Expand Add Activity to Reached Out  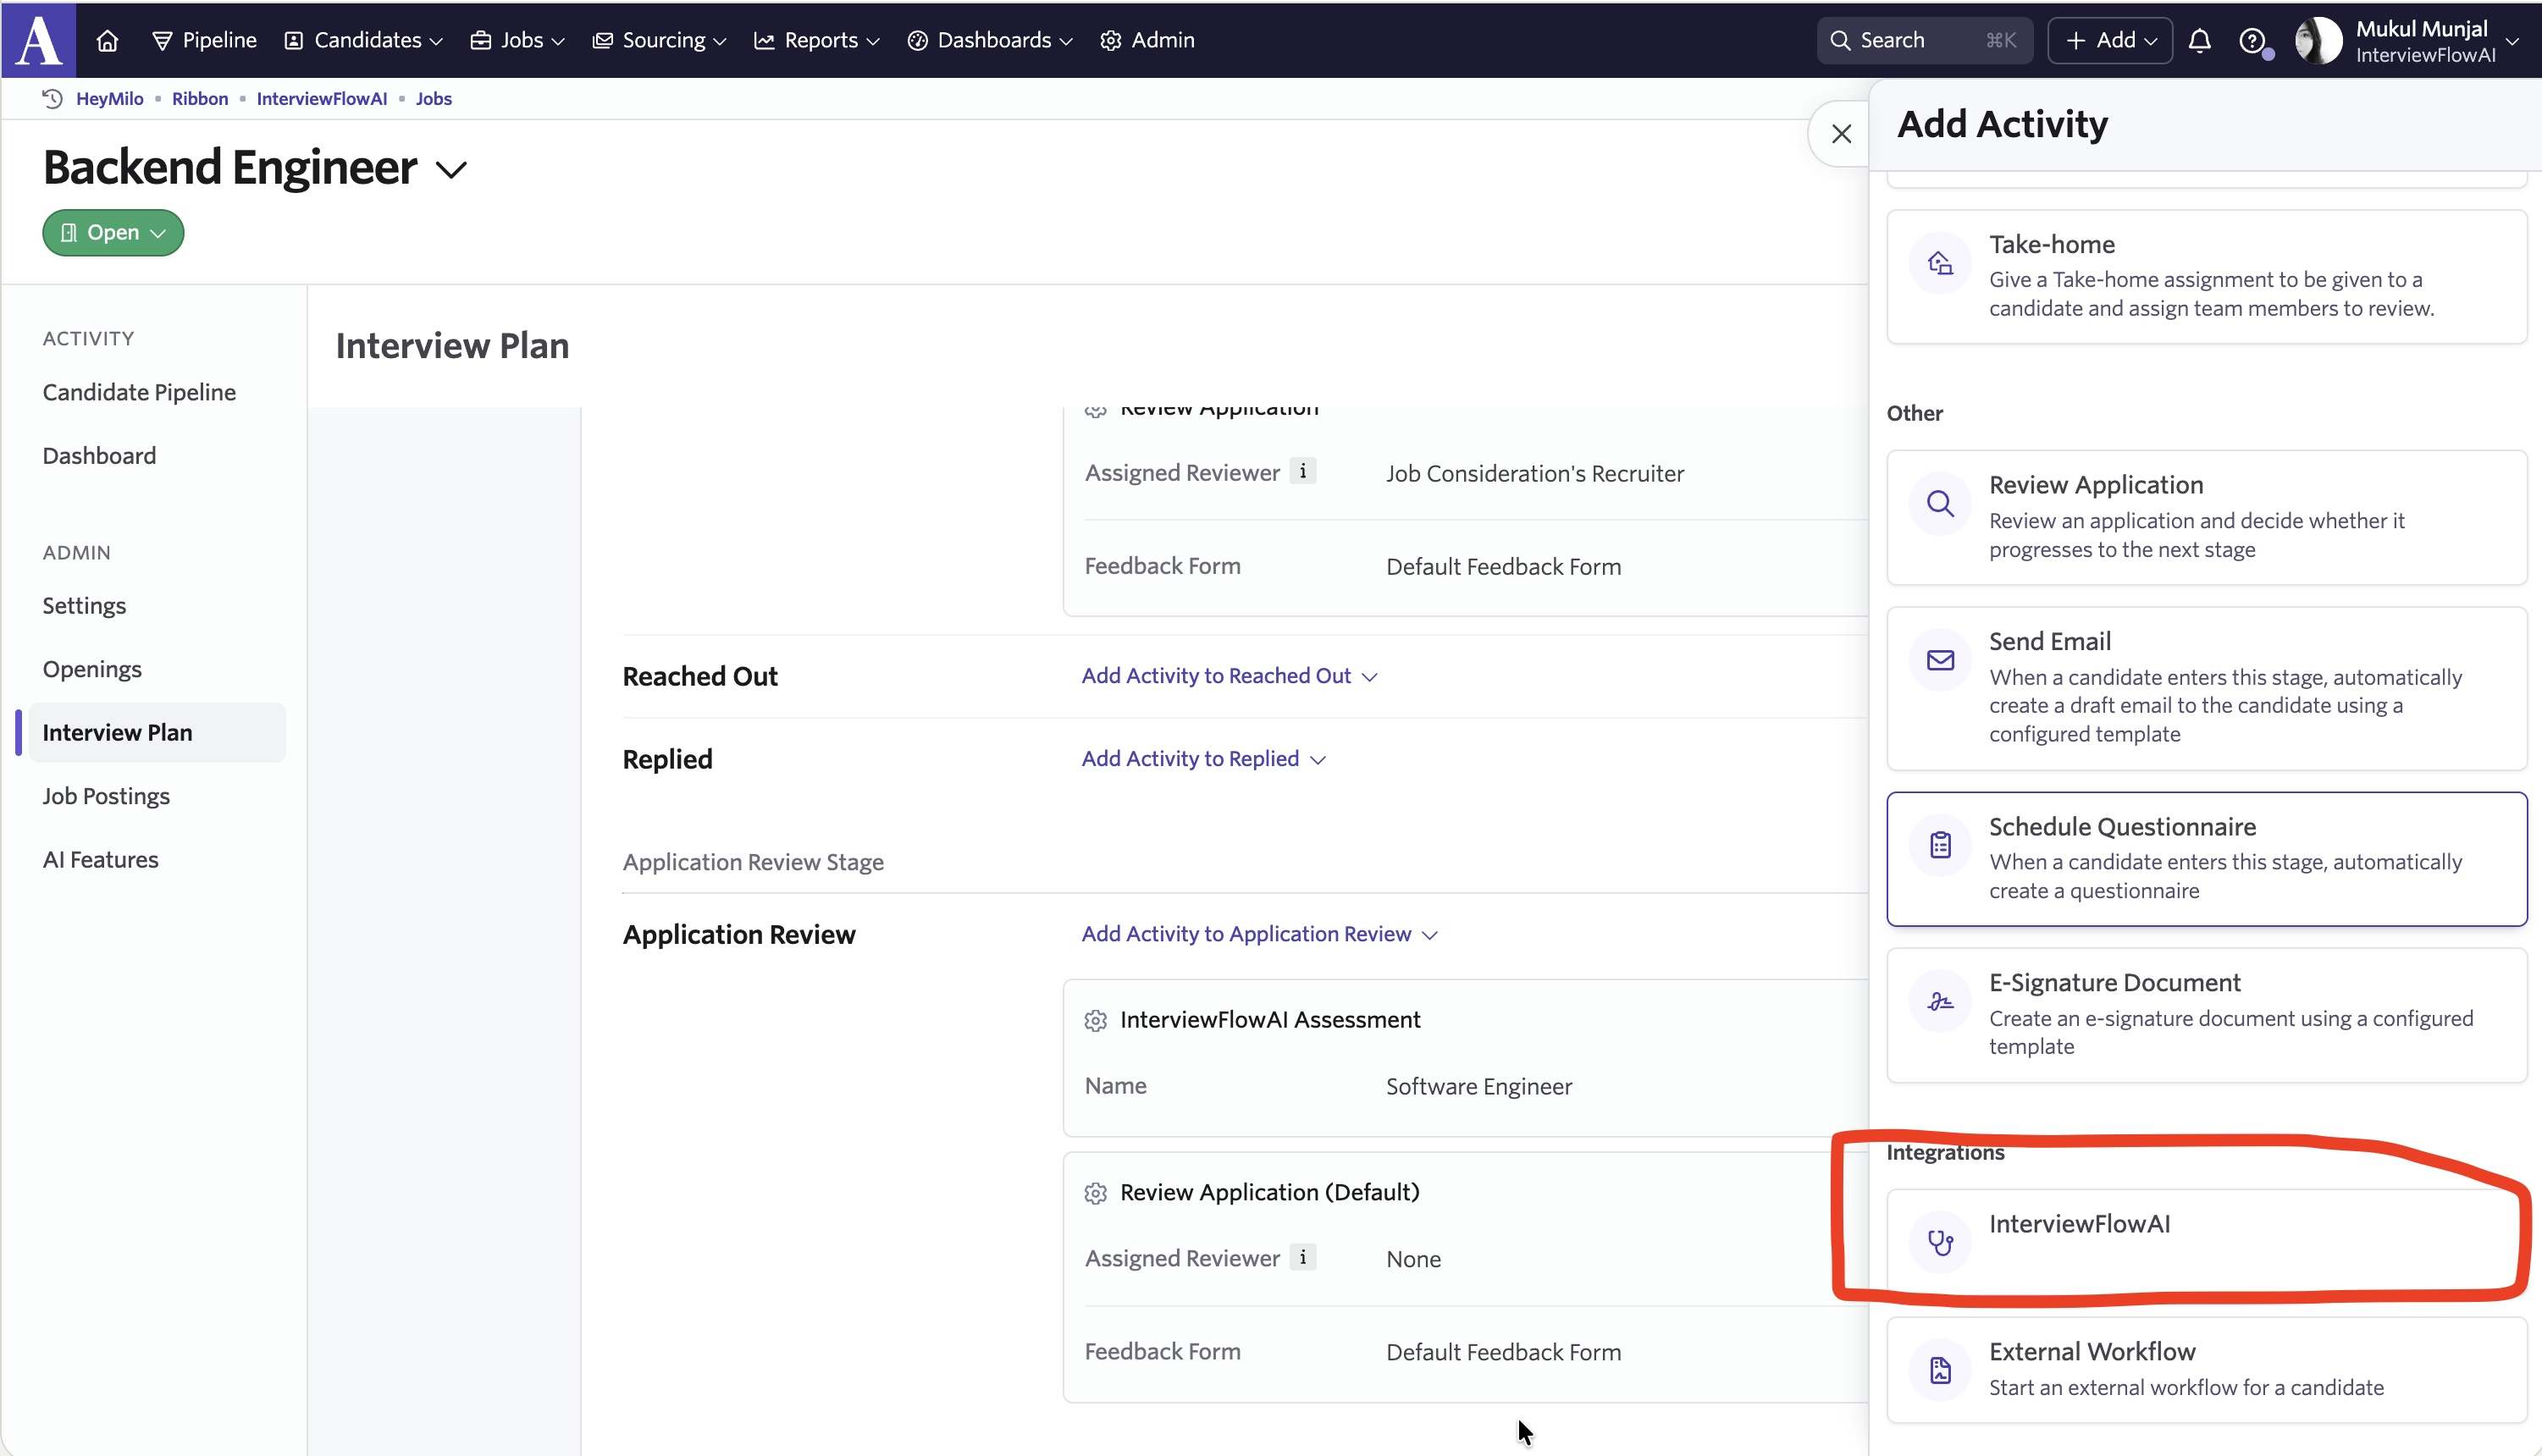pyautogui.click(x=1229, y=676)
